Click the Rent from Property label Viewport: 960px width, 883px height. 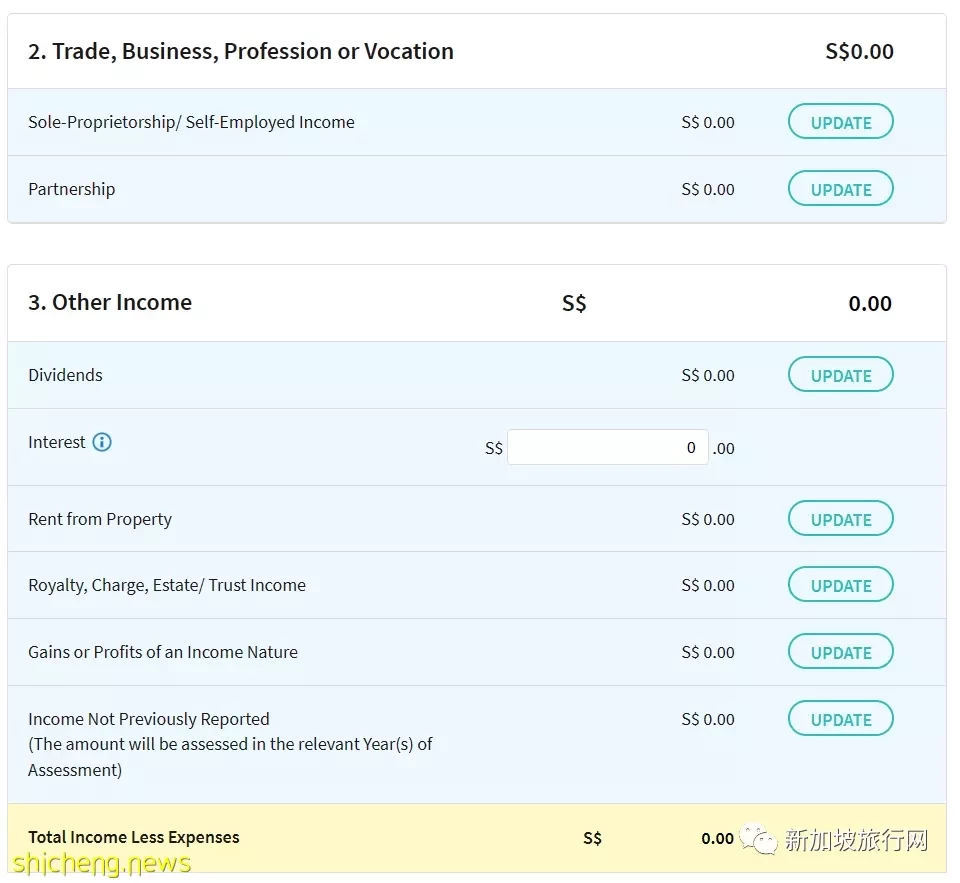tap(100, 519)
